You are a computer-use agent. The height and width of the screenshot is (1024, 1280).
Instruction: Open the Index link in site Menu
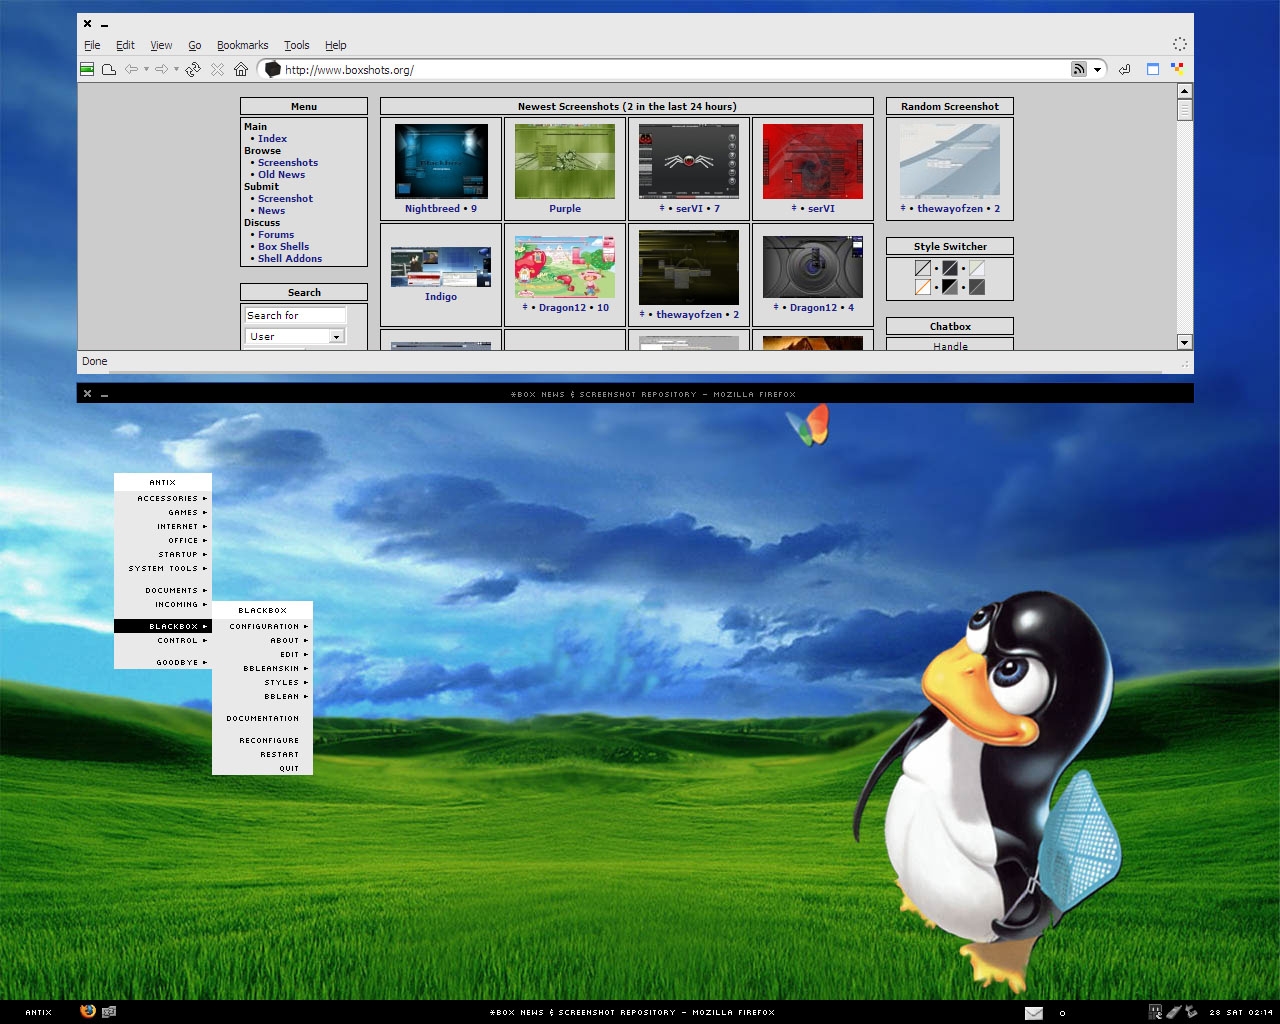point(272,139)
